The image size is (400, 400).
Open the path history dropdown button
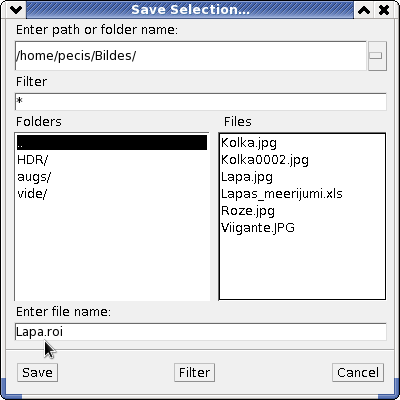pos(377,56)
